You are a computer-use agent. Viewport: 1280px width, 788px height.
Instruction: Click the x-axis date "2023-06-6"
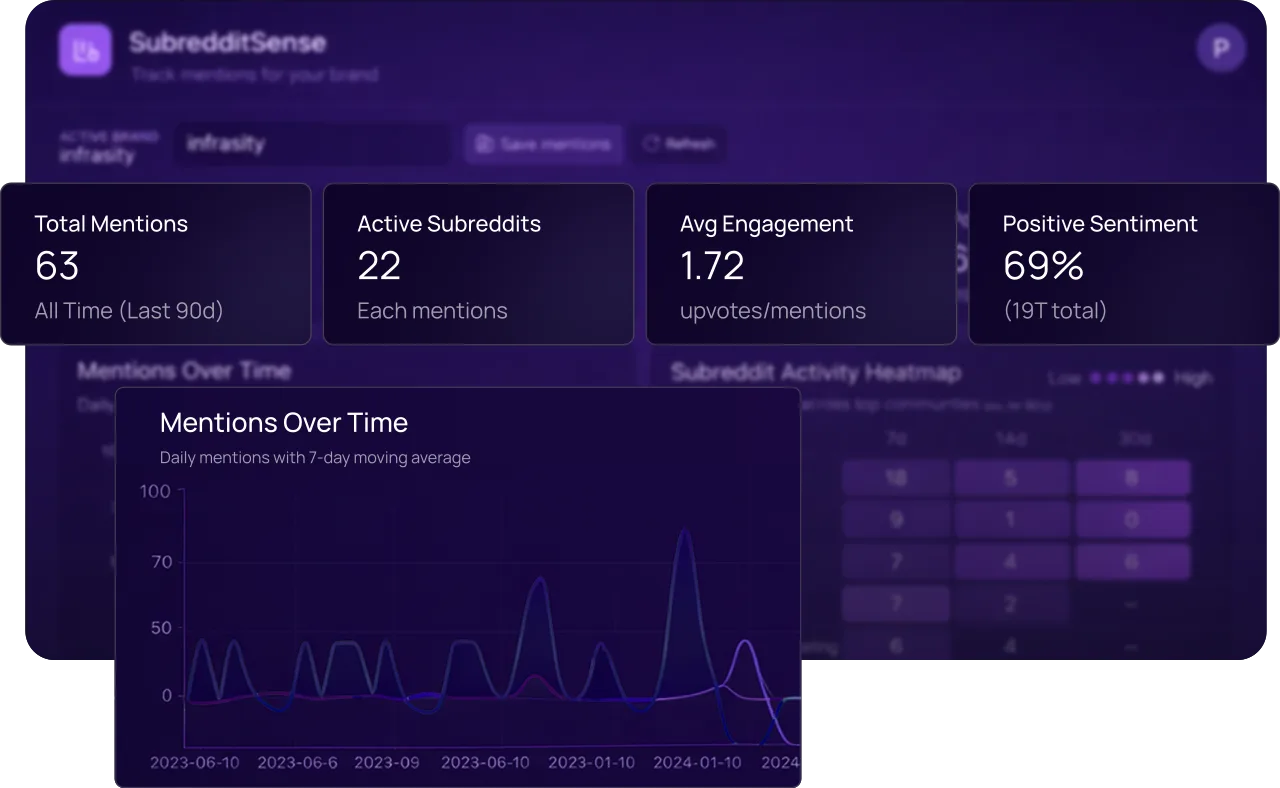coord(297,762)
